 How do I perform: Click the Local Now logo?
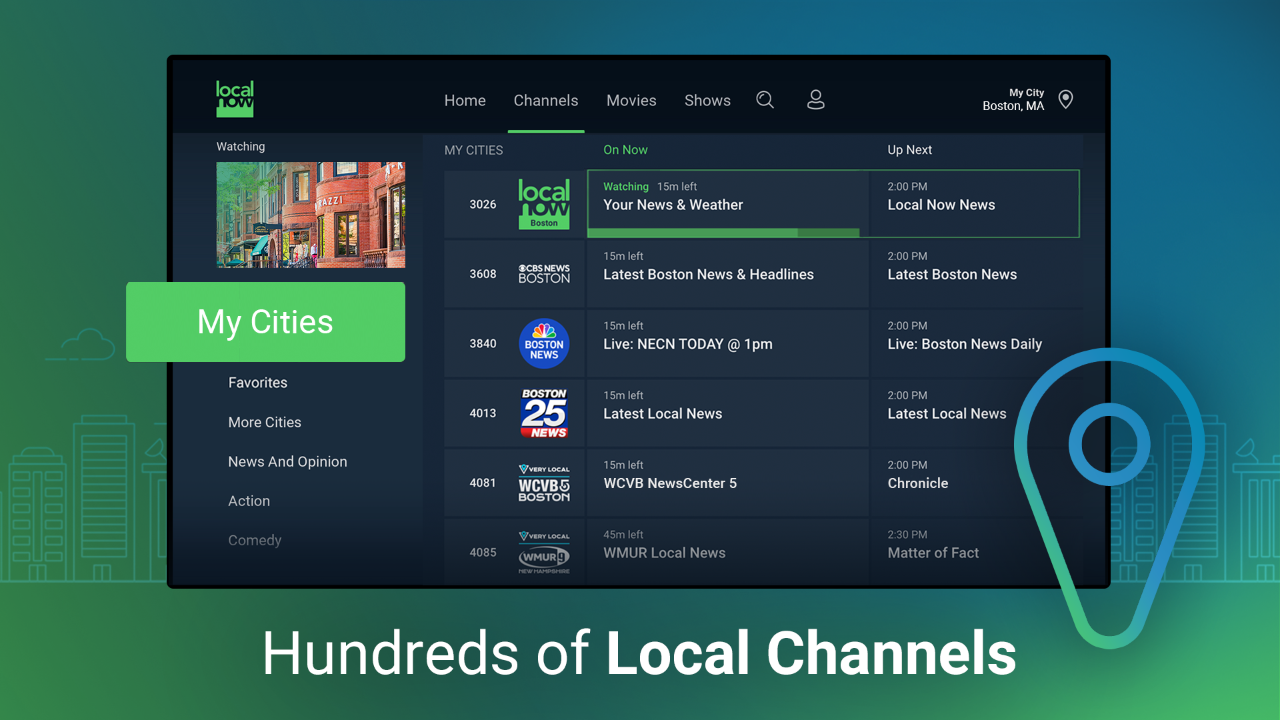click(x=235, y=99)
